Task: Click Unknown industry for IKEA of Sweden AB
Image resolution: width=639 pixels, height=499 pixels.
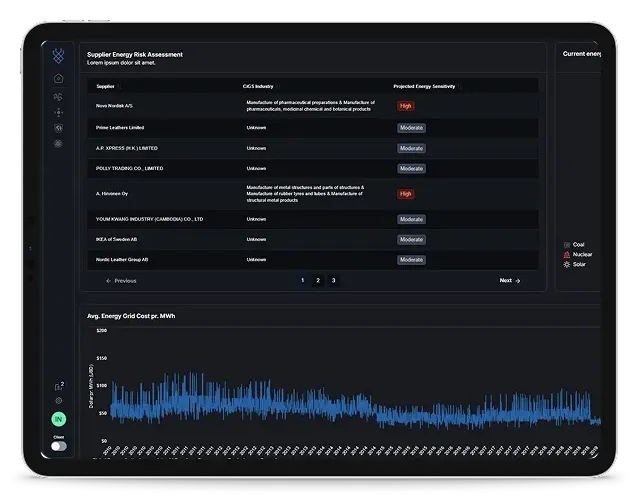Action: pos(256,239)
